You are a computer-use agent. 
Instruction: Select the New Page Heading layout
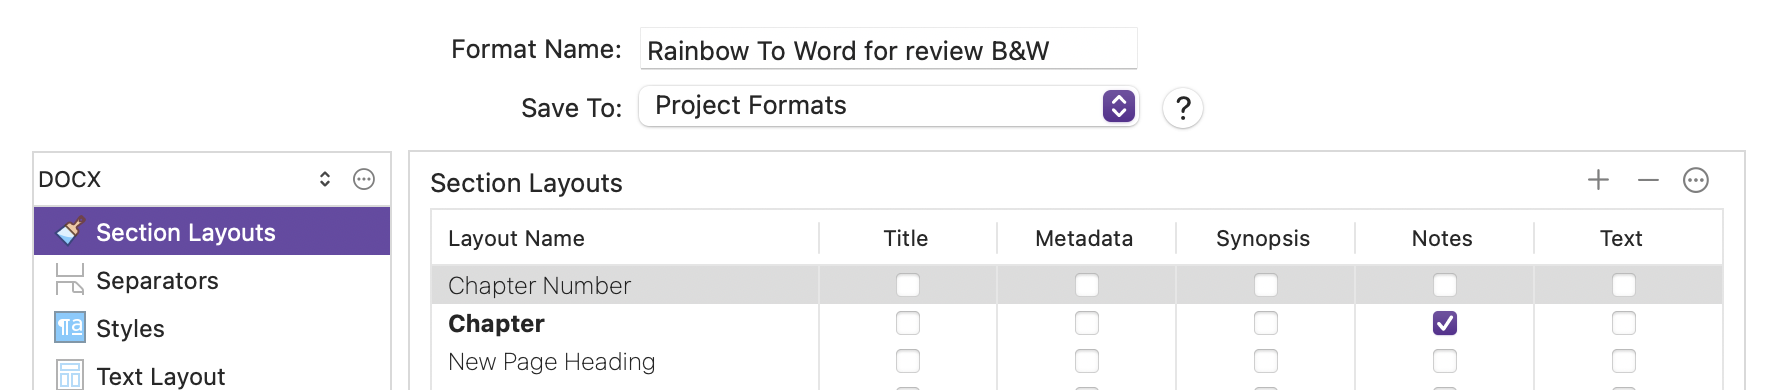coord(1077,361)
